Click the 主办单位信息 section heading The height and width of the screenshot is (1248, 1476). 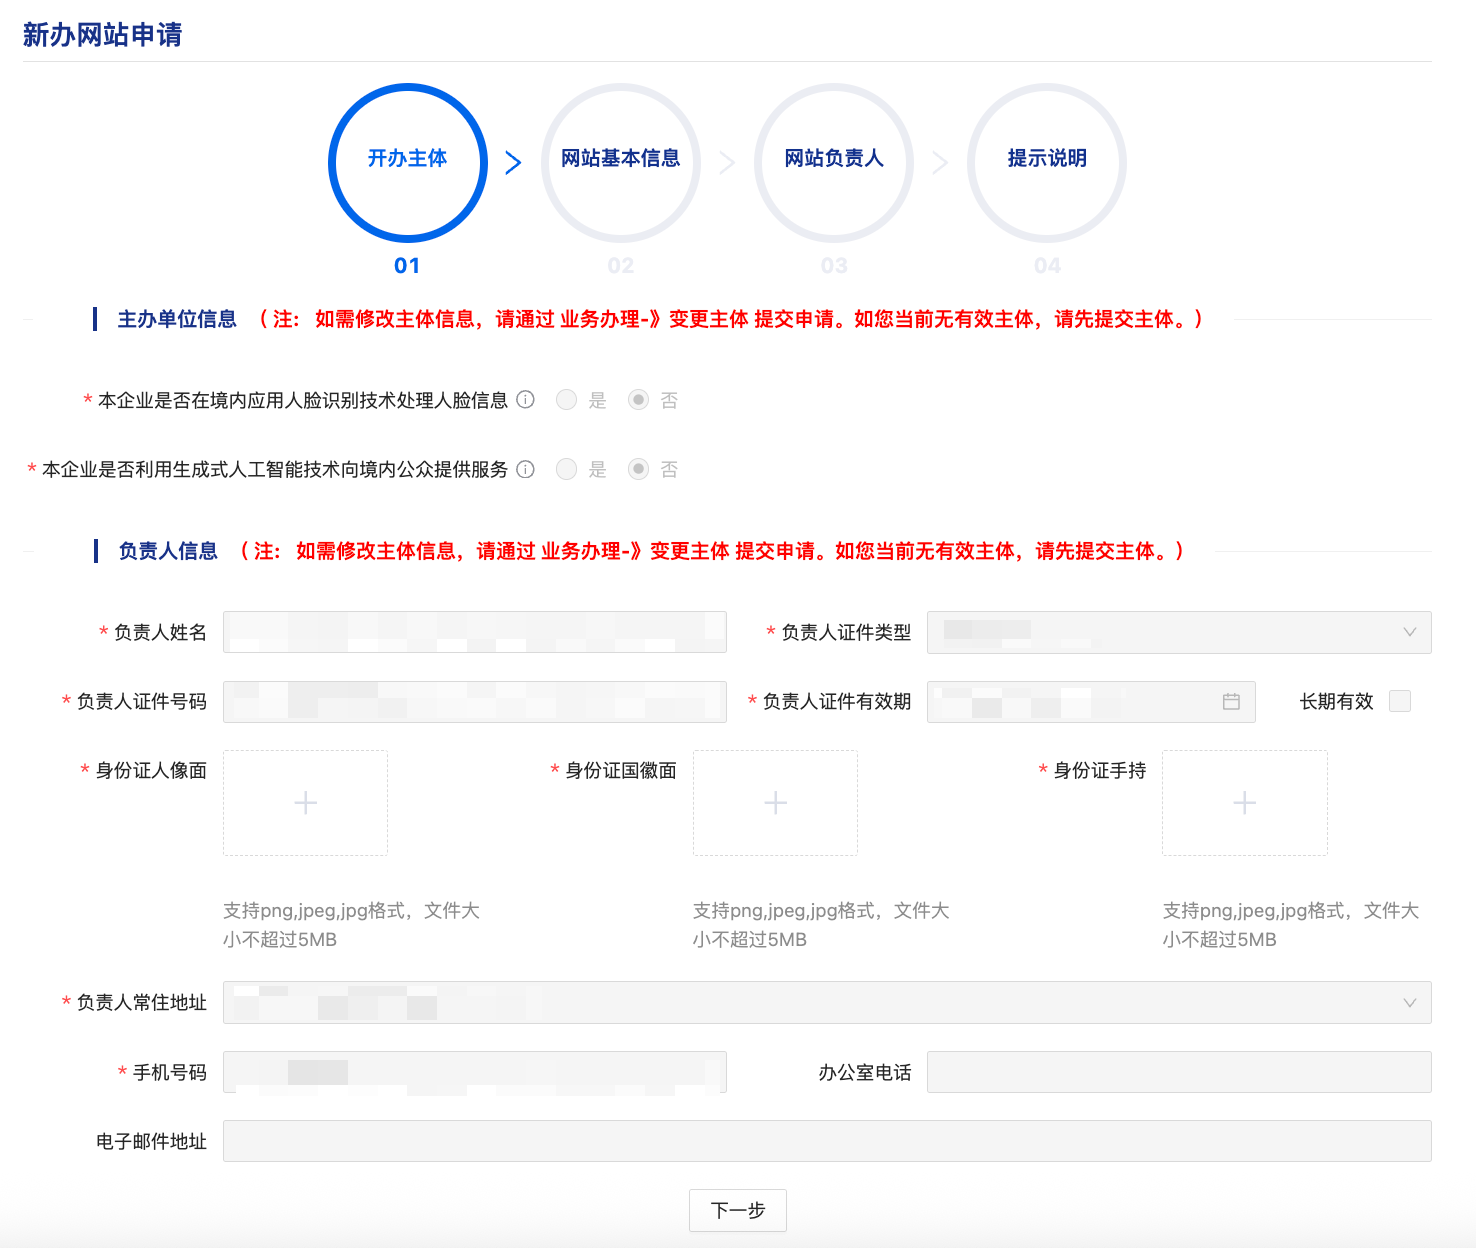177,319
